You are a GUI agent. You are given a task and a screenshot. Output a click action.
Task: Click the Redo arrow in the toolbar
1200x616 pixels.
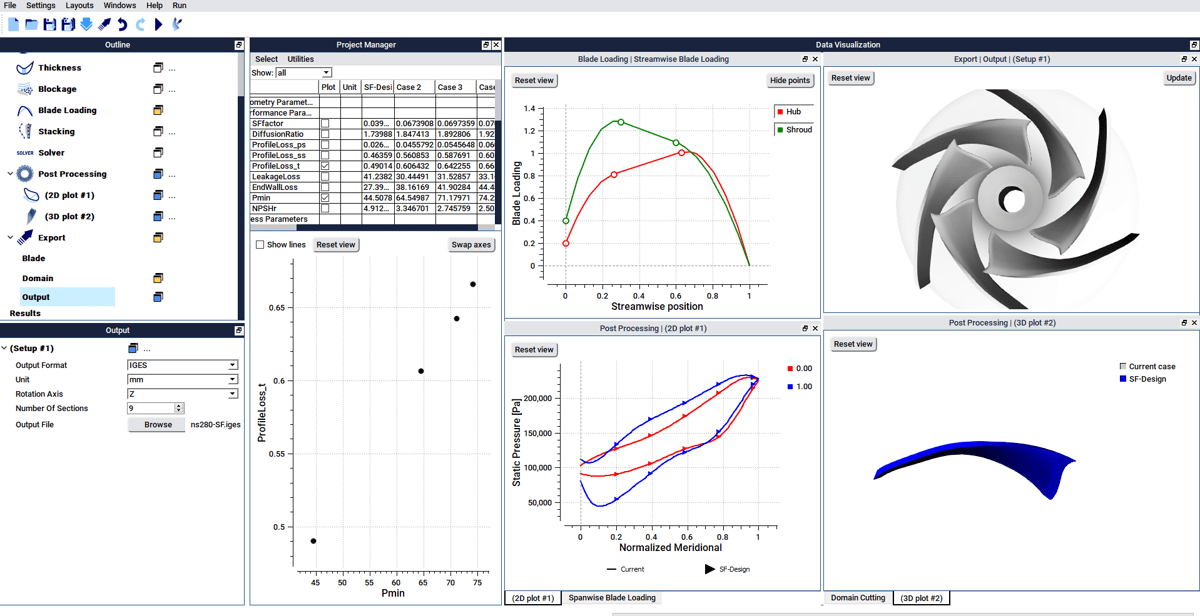[141, 24]
